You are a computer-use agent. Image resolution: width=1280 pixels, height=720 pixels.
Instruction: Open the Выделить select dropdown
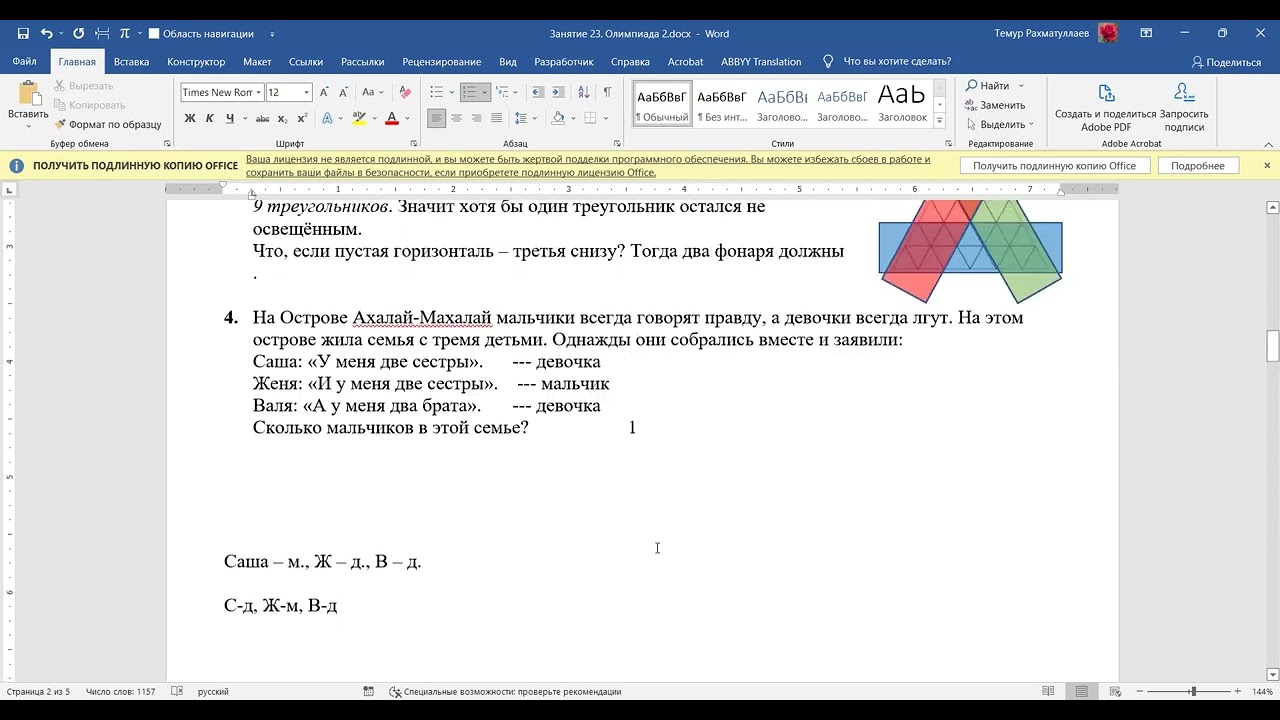999,124
